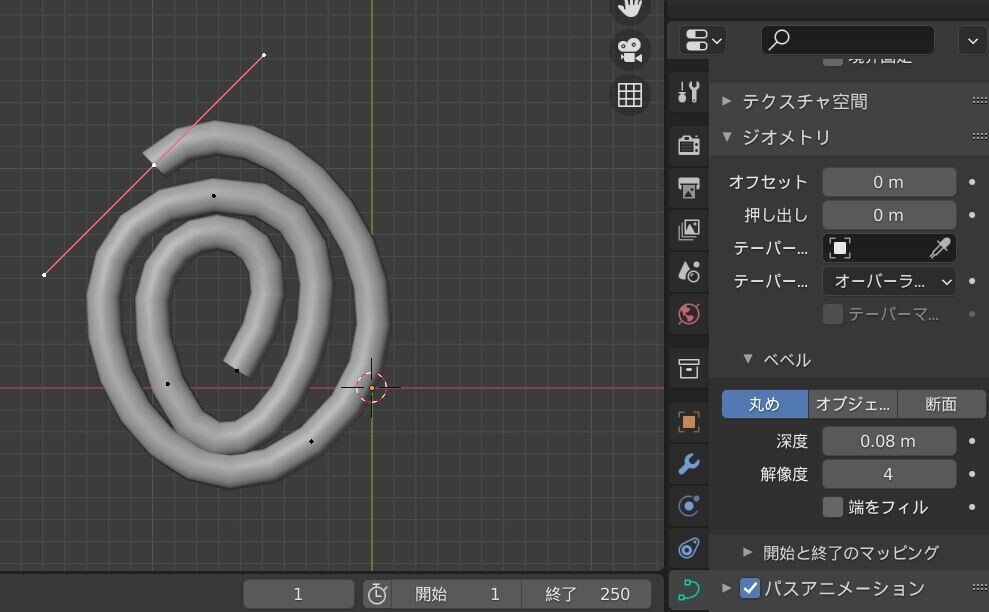Click animate dot beside 深度
989x612 pixels.
point(972,441)
